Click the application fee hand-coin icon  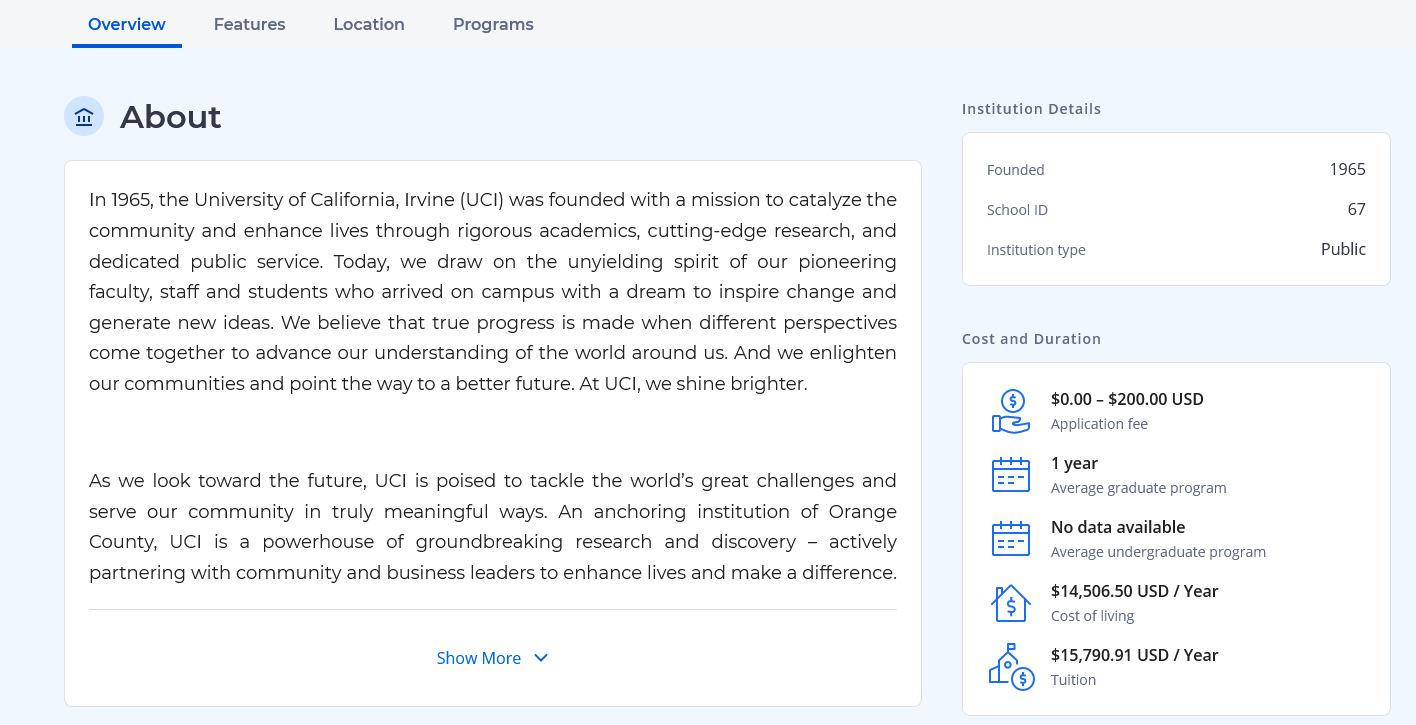click(1010, 411)
